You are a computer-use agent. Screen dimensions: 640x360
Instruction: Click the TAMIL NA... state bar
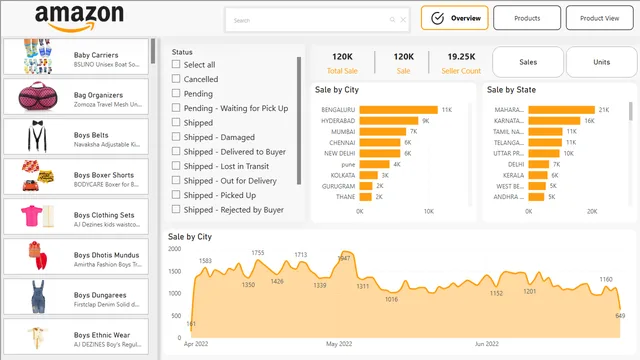[x=546, y=131]
